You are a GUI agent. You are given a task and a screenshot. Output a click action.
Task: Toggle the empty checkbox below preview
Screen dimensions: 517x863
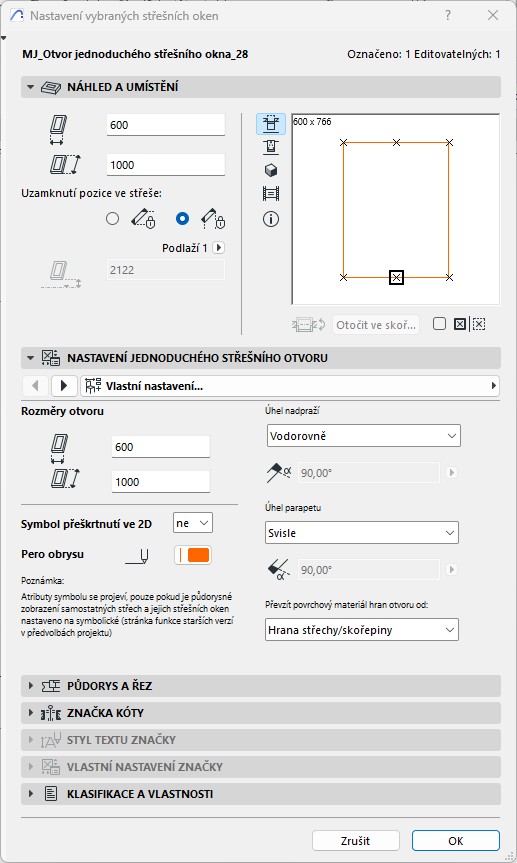point(439,324)
